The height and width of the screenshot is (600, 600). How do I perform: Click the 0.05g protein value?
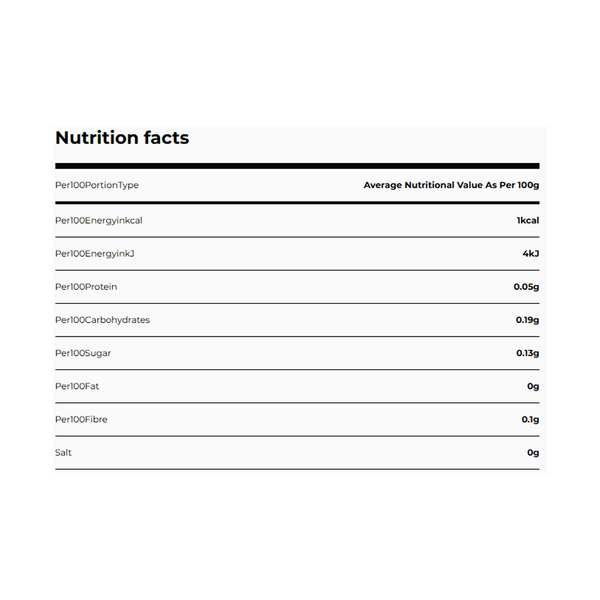526,287
